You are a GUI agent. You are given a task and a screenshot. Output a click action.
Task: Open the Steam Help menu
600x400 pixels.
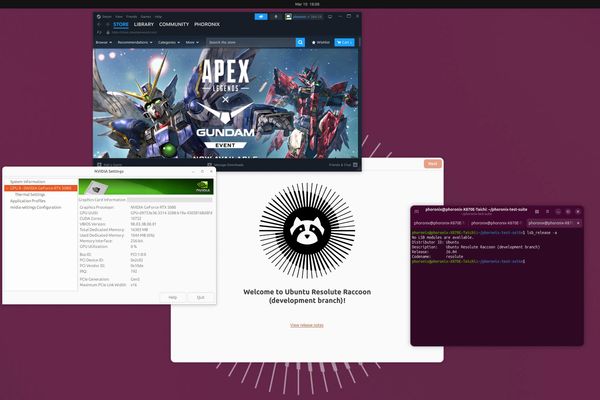[x=158, y=17]
